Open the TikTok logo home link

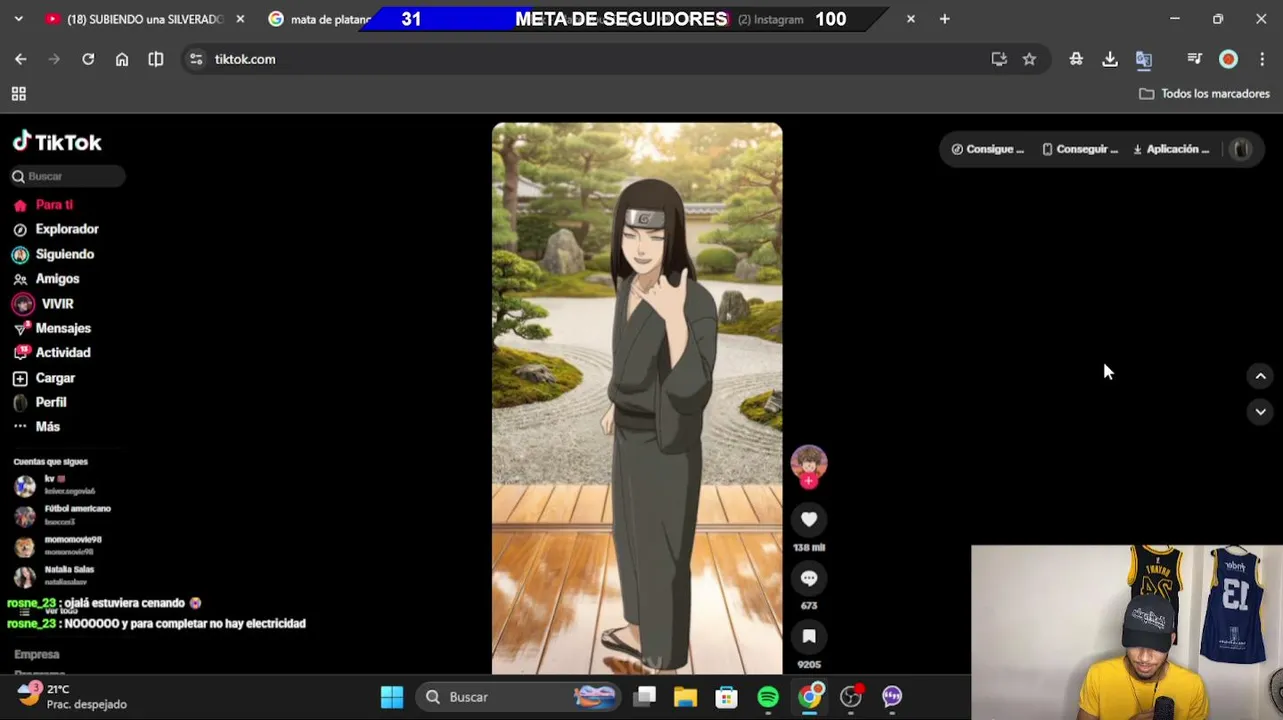[57, 142]
